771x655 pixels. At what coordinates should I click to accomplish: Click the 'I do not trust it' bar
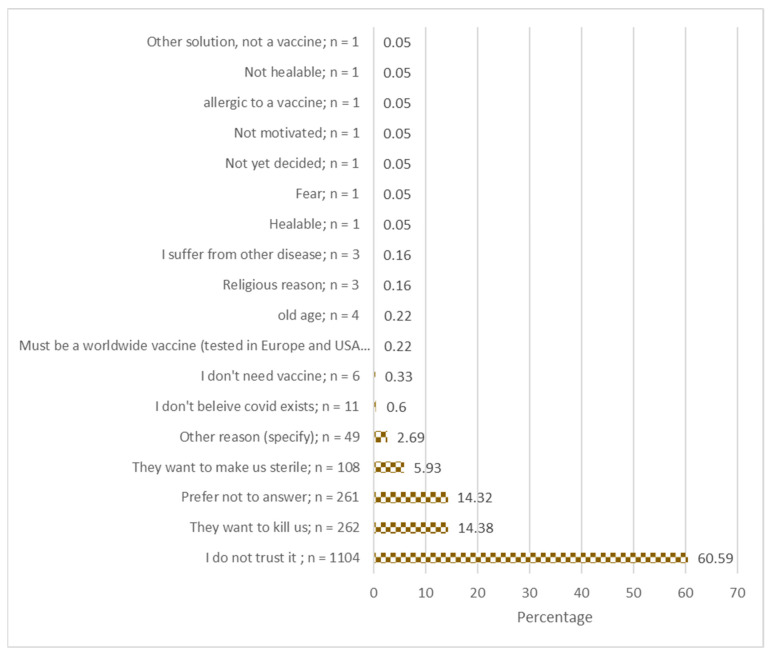[531, 558]
